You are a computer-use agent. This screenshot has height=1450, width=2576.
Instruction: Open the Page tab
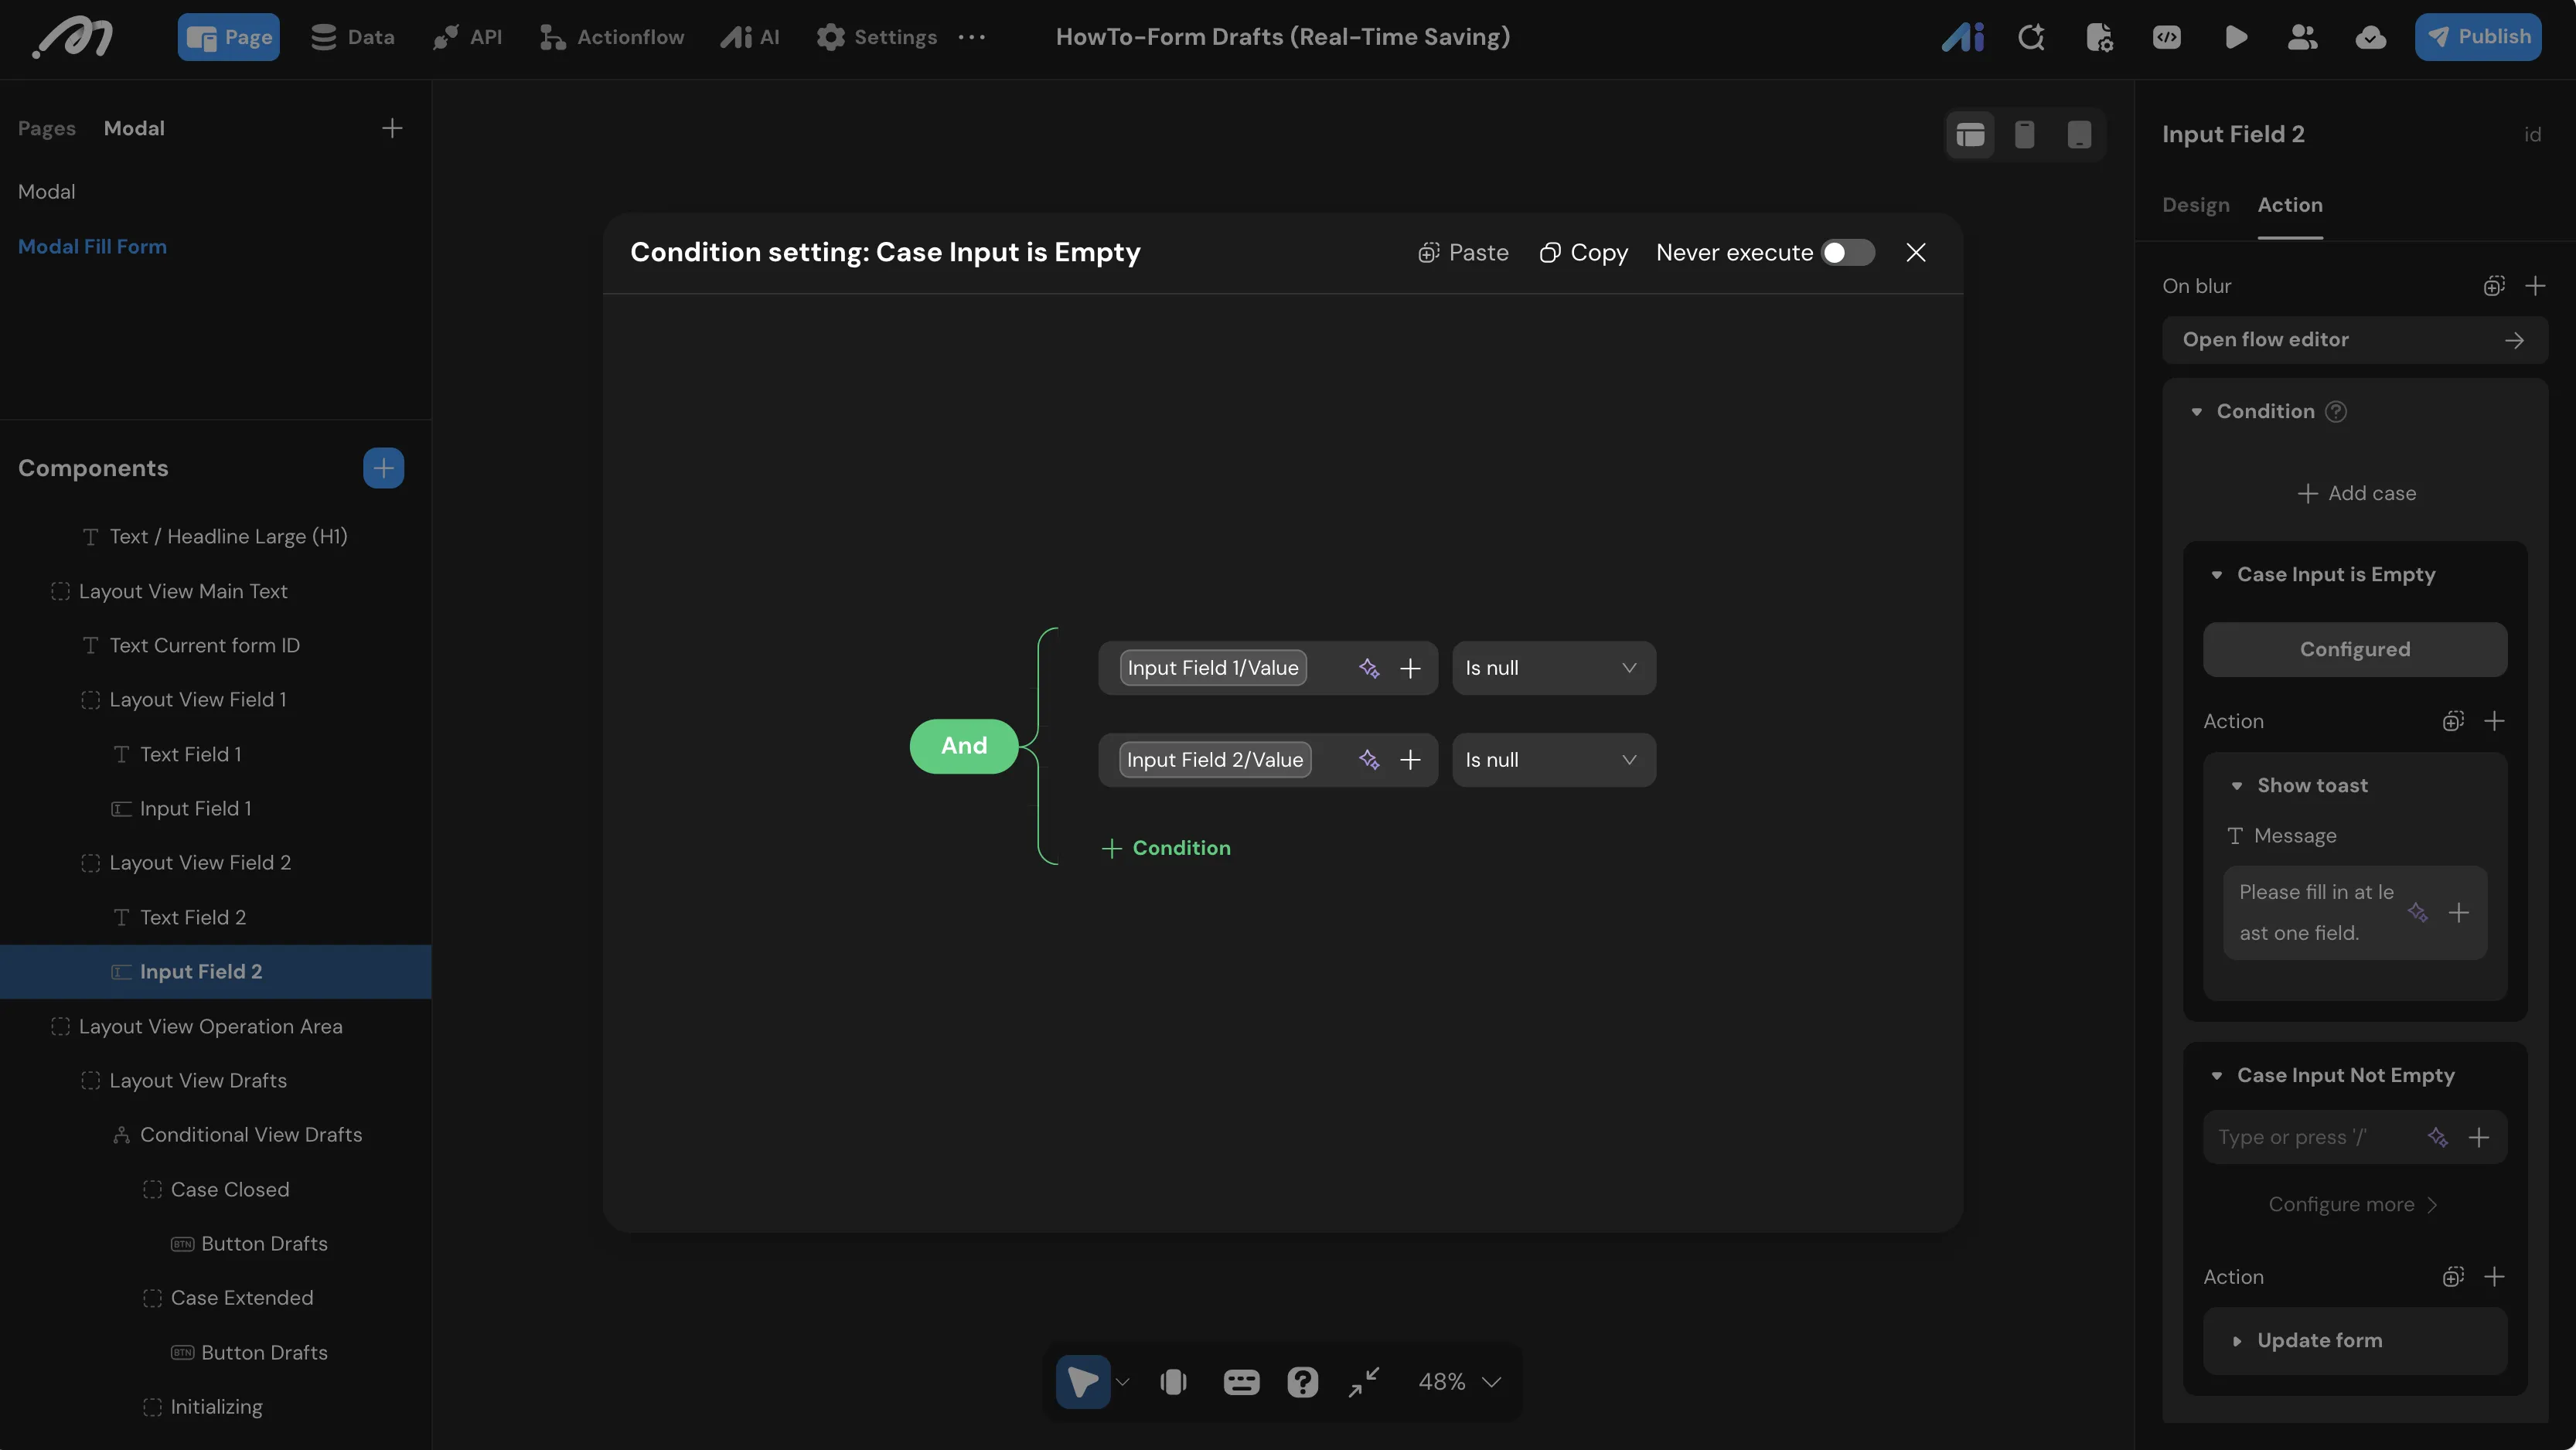click(228, 37)
